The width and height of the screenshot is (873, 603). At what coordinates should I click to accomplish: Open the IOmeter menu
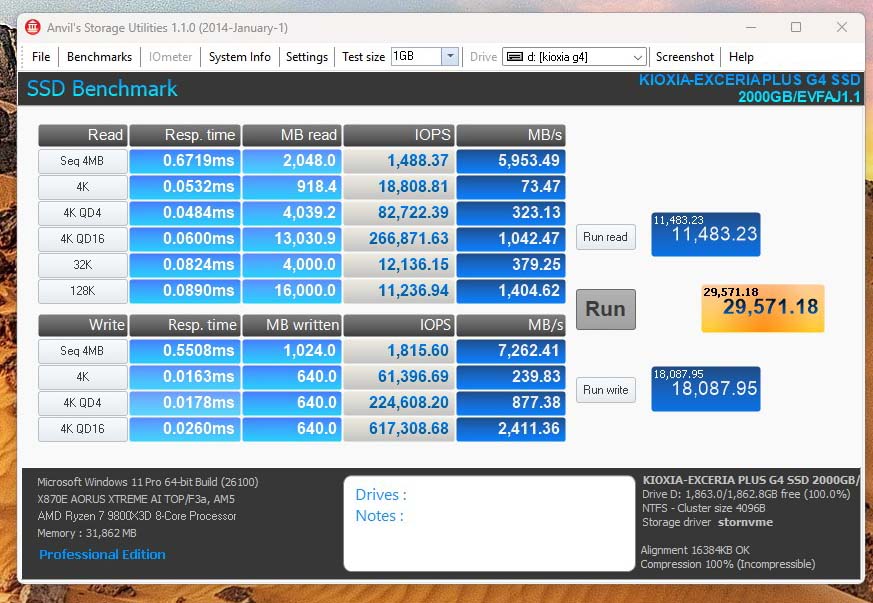click(170, 57)
